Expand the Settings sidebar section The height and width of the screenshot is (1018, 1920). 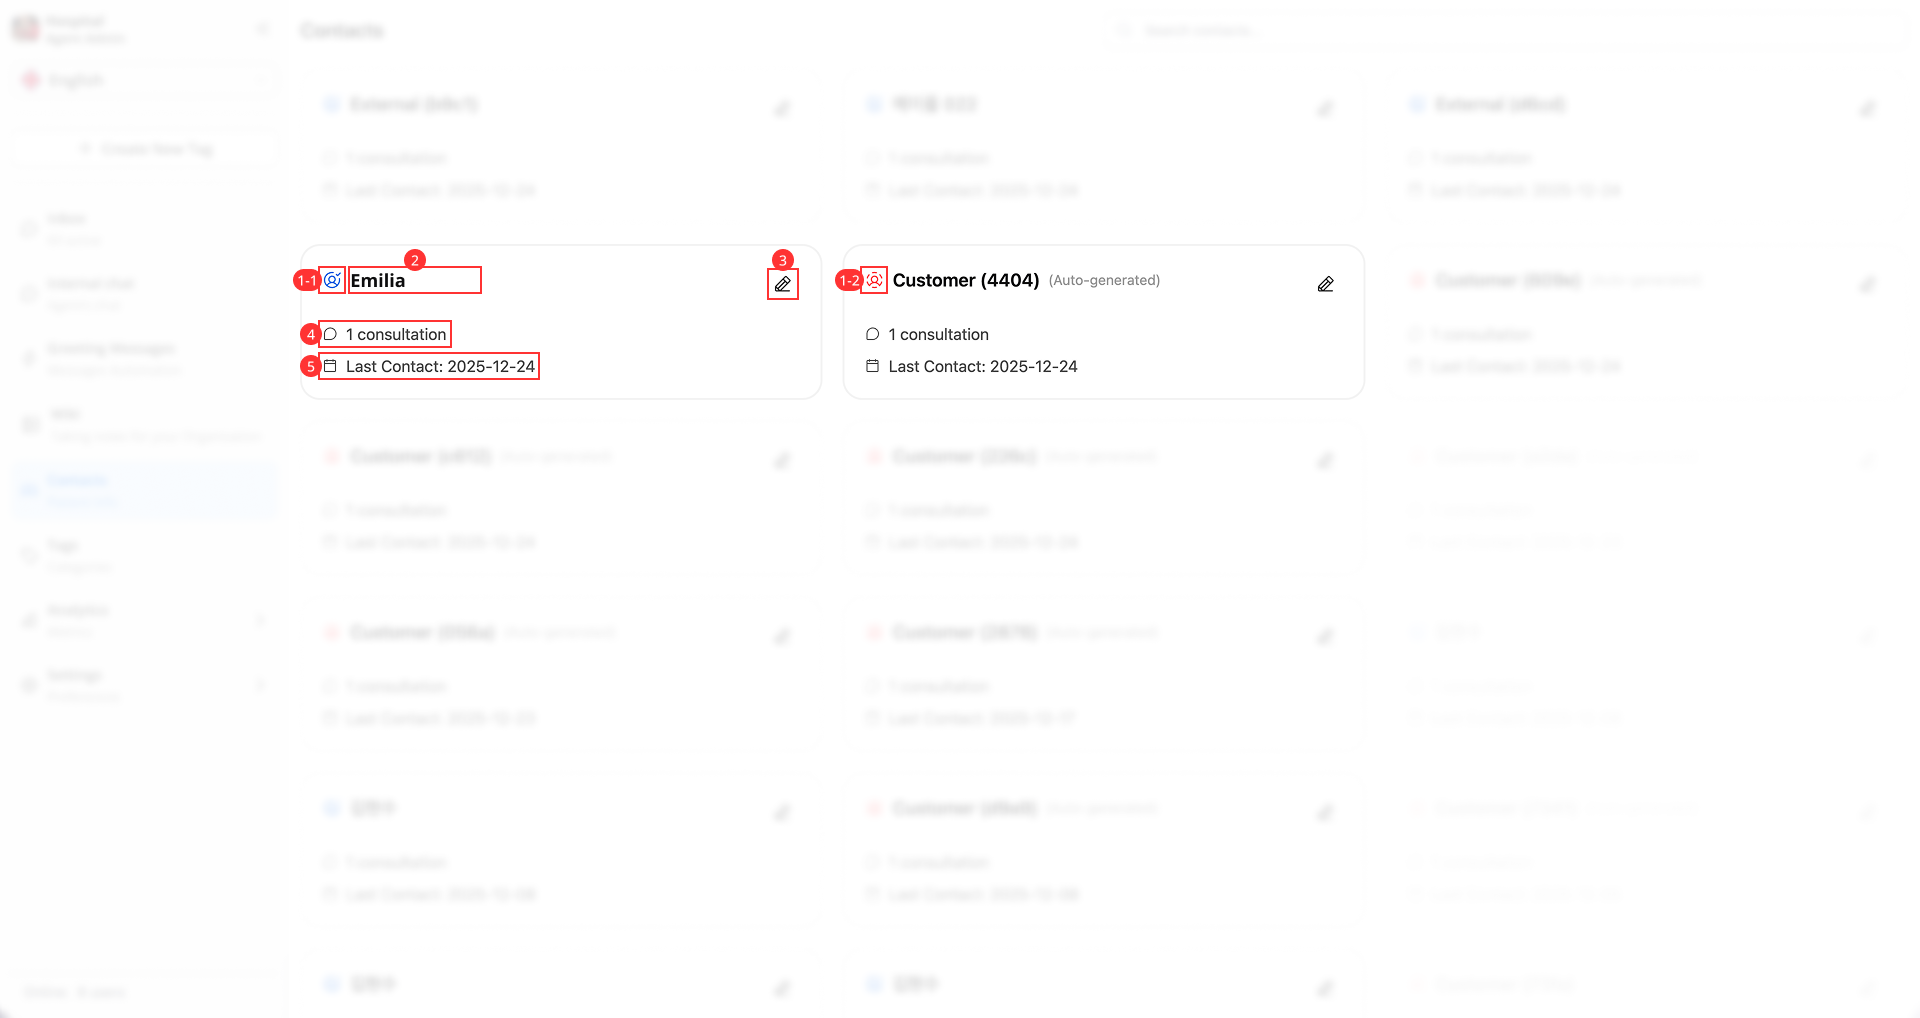(x=145, y=685)
